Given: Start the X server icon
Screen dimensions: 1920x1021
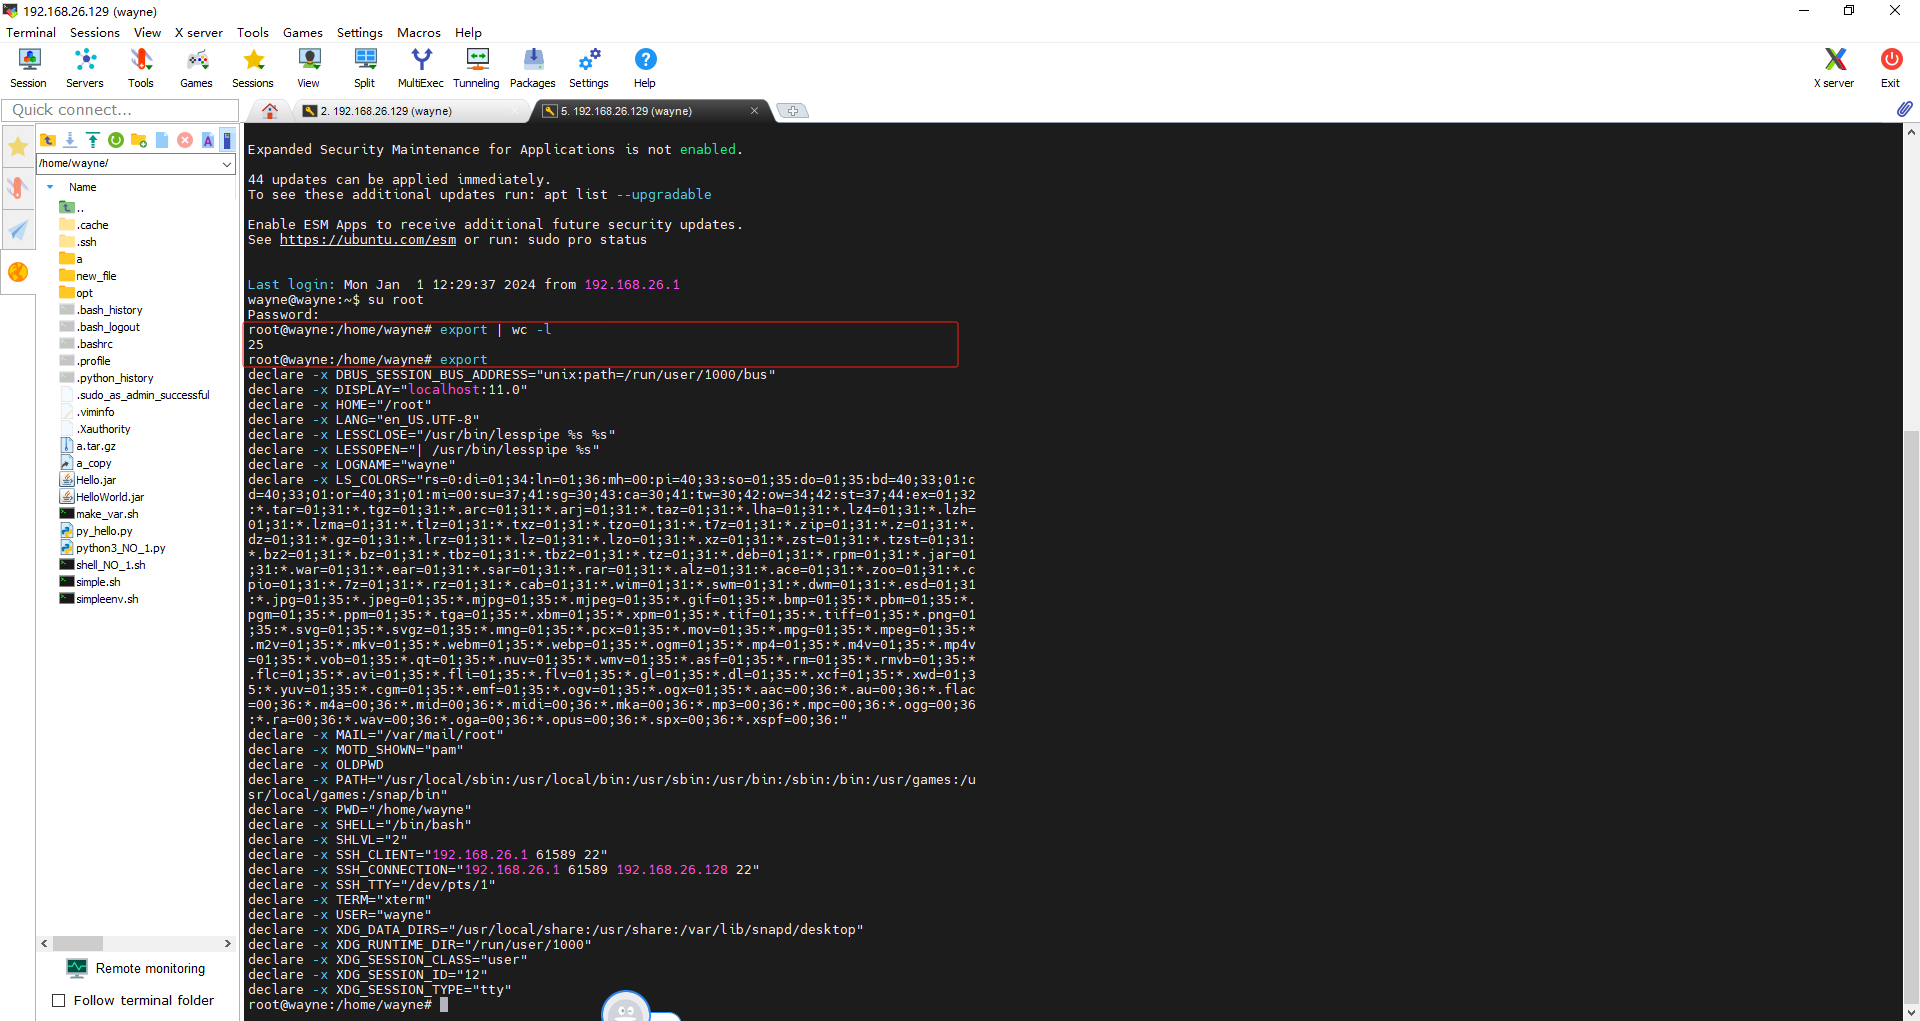Looking at the screenshot, I should point(1834,68).
